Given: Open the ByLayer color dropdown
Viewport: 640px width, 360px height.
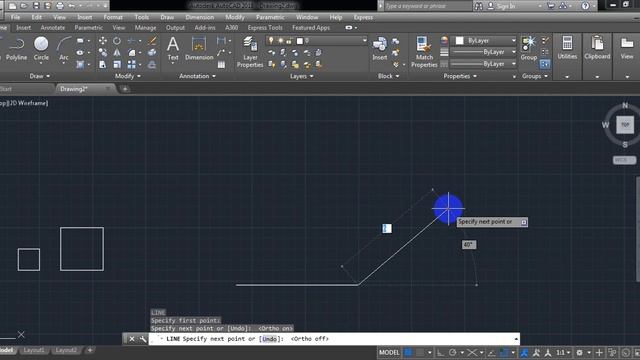Looking at the screenshot, I should tap(513, 40).
